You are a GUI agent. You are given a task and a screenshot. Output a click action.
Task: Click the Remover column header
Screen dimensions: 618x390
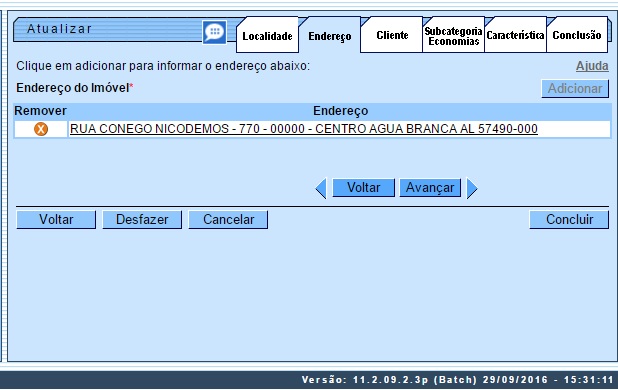[40, 111]
